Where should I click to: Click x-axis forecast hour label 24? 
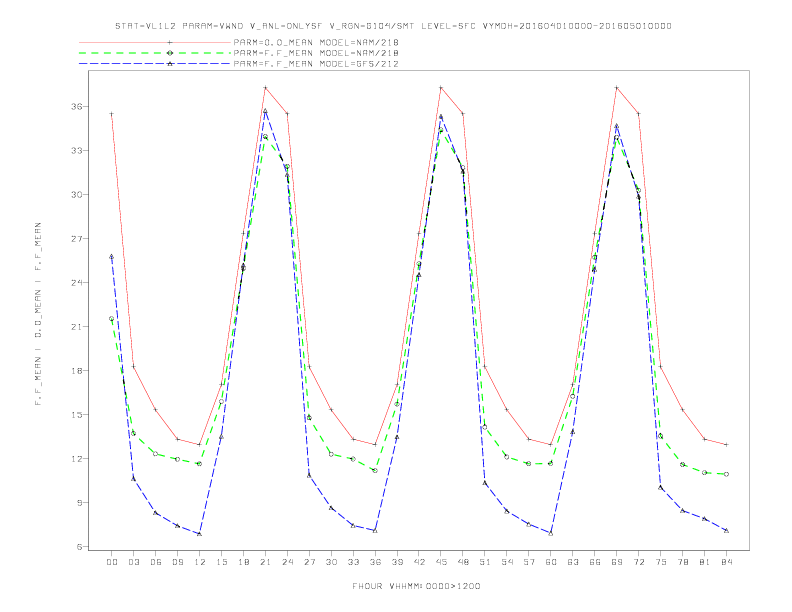coord(287,562)
